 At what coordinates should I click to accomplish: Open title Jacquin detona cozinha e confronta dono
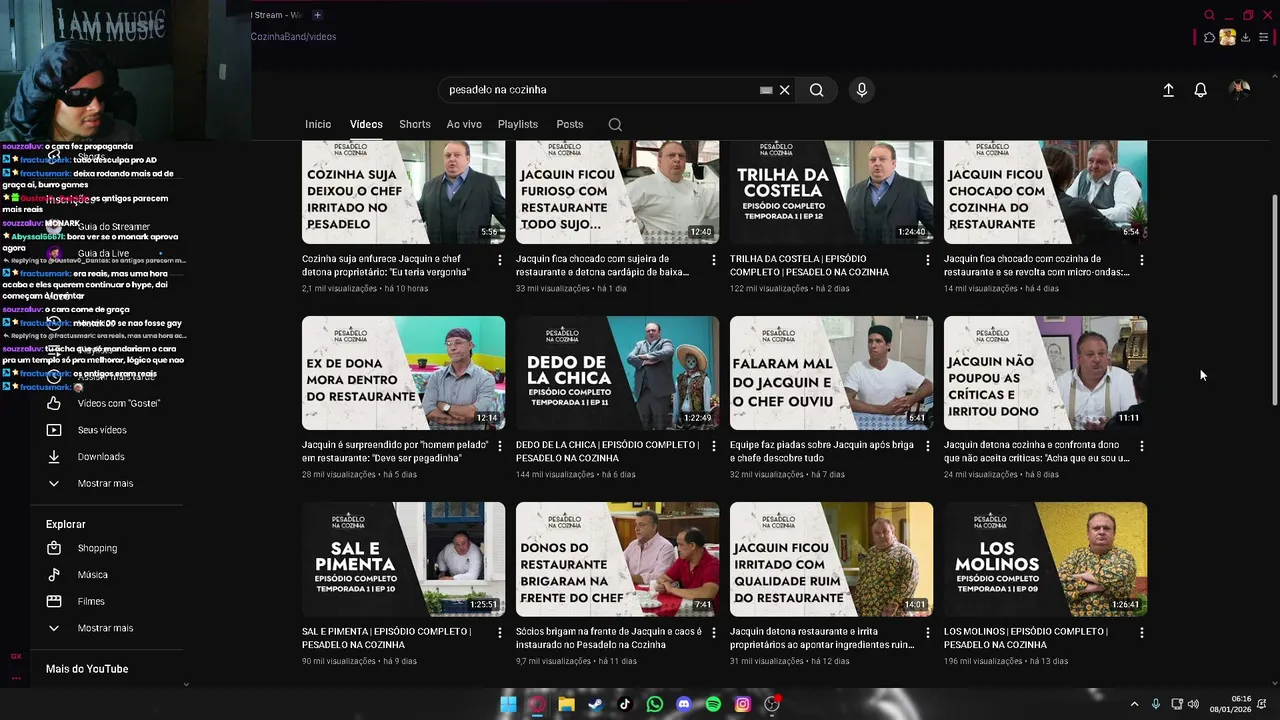pyautogui.click(x=1037, y=451)
